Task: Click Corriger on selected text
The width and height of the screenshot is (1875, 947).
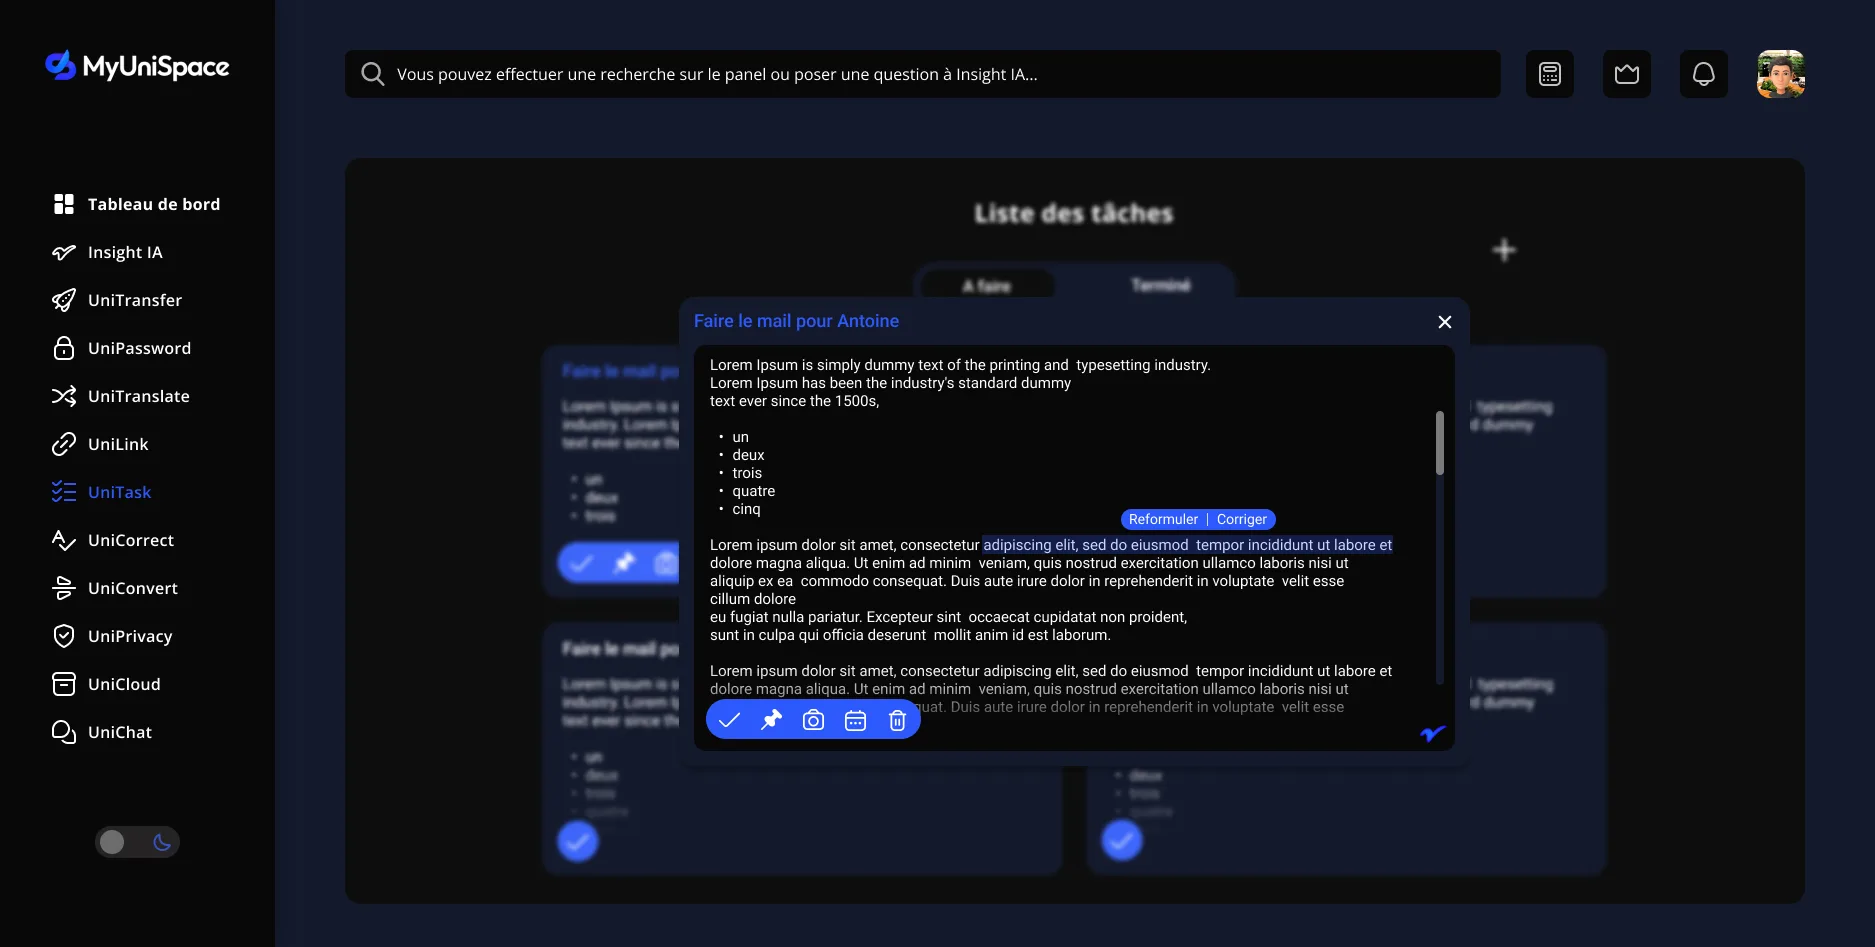Action: 1242,519
